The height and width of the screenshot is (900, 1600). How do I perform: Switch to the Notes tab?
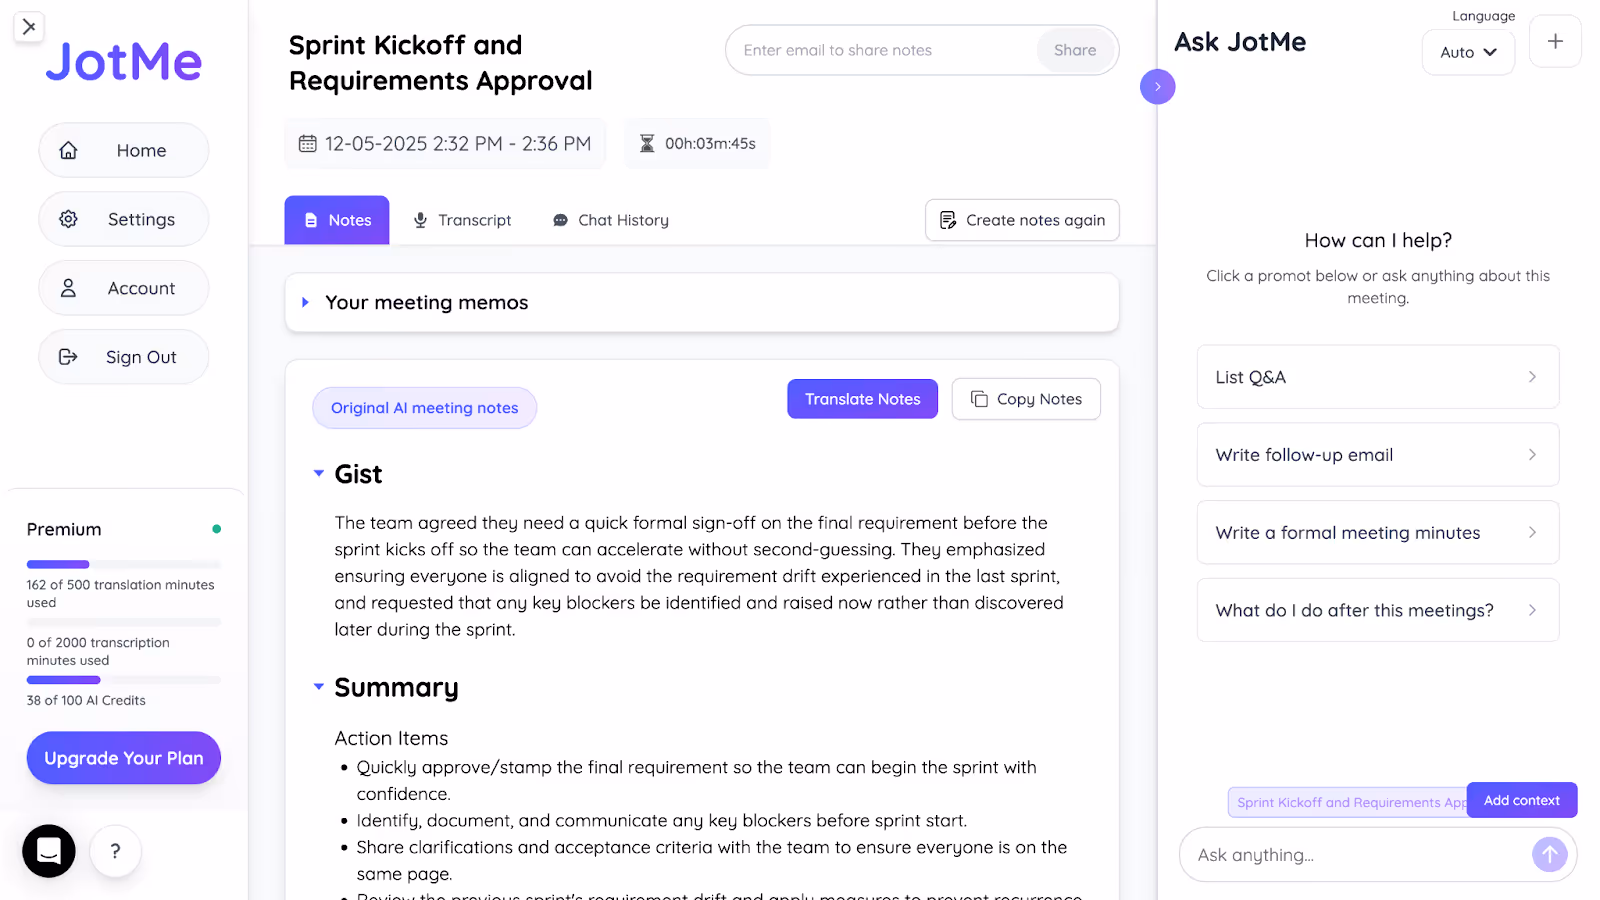(337, 220)
